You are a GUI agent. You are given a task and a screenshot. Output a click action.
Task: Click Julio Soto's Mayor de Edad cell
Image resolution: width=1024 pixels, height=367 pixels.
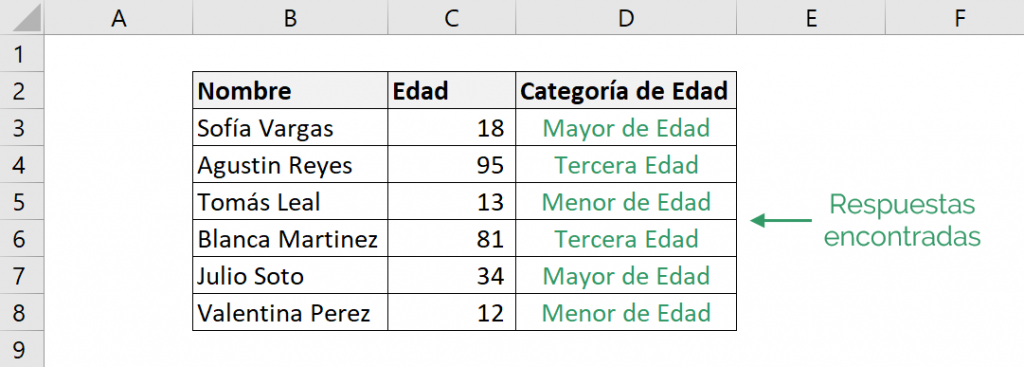(x=626, y=275)
